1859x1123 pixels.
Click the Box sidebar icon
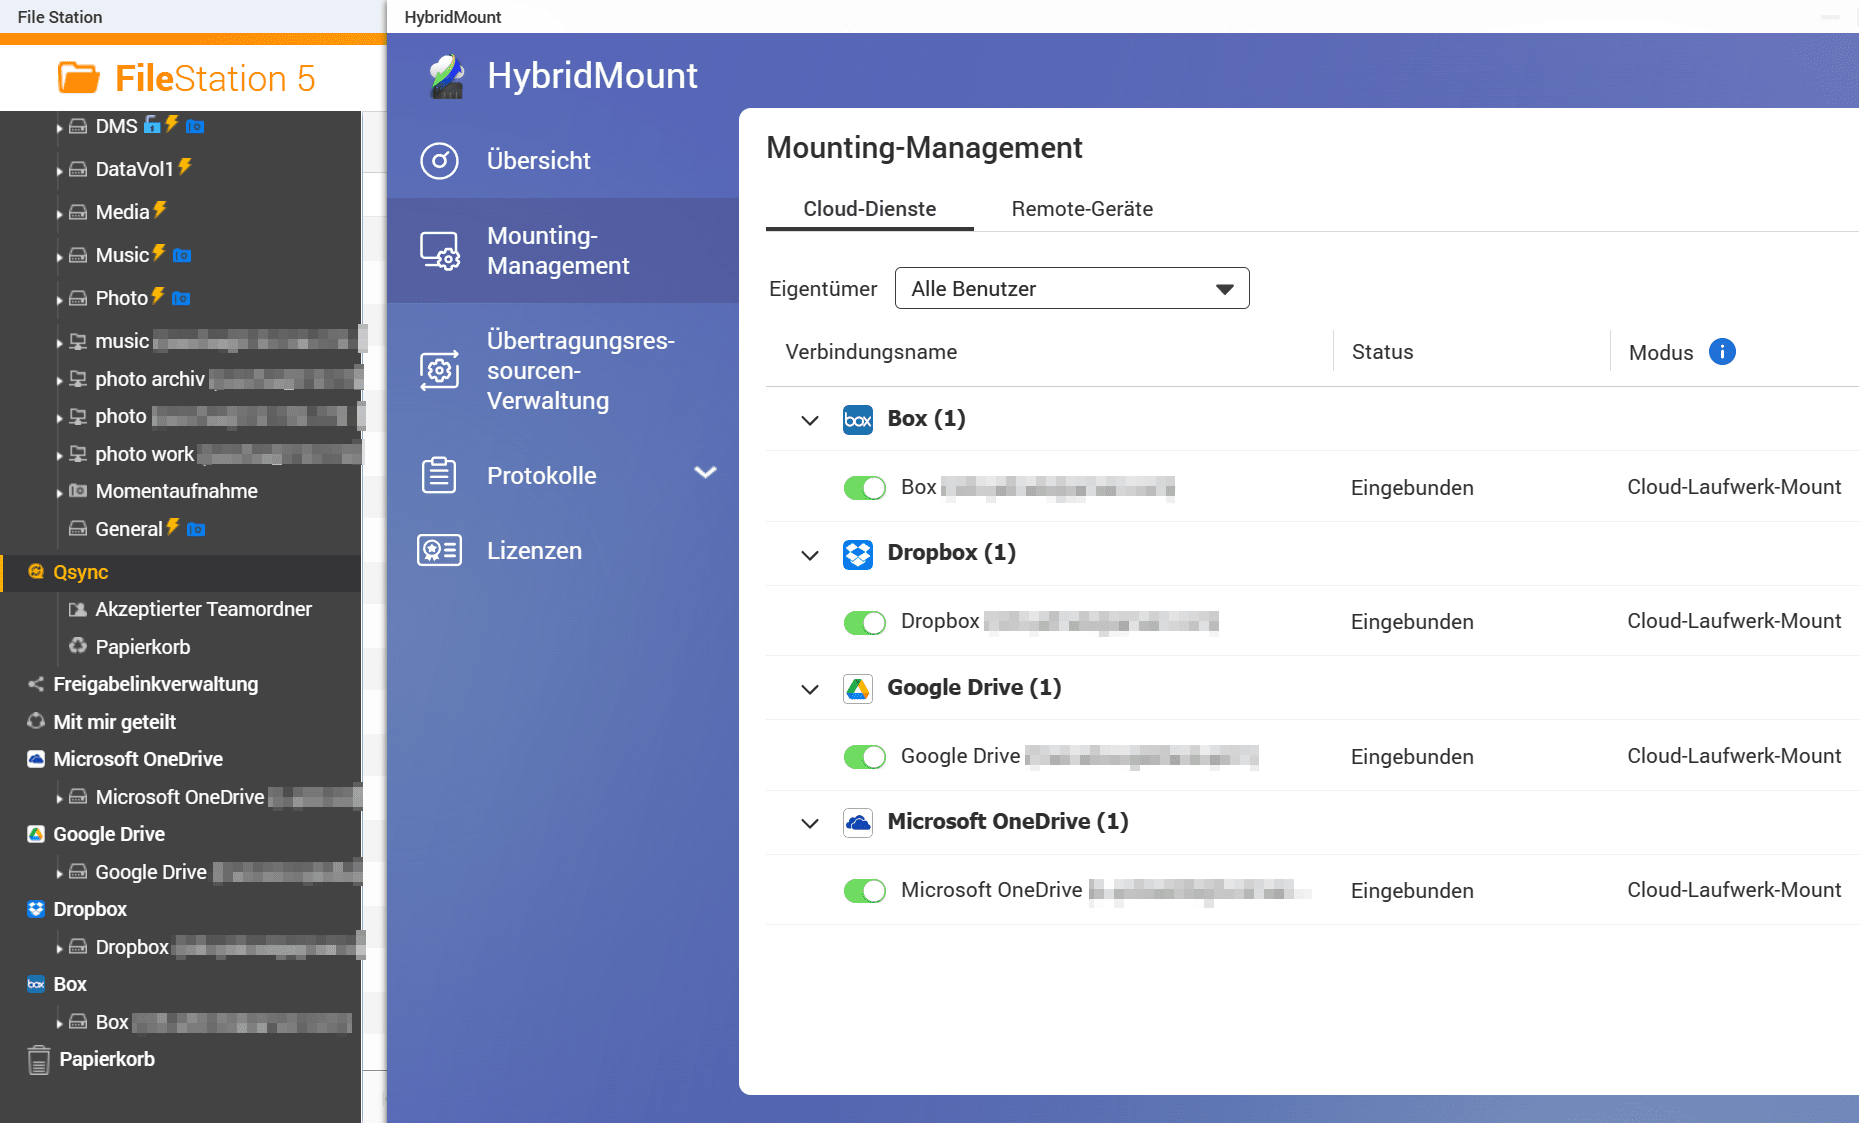pos(36,984)
